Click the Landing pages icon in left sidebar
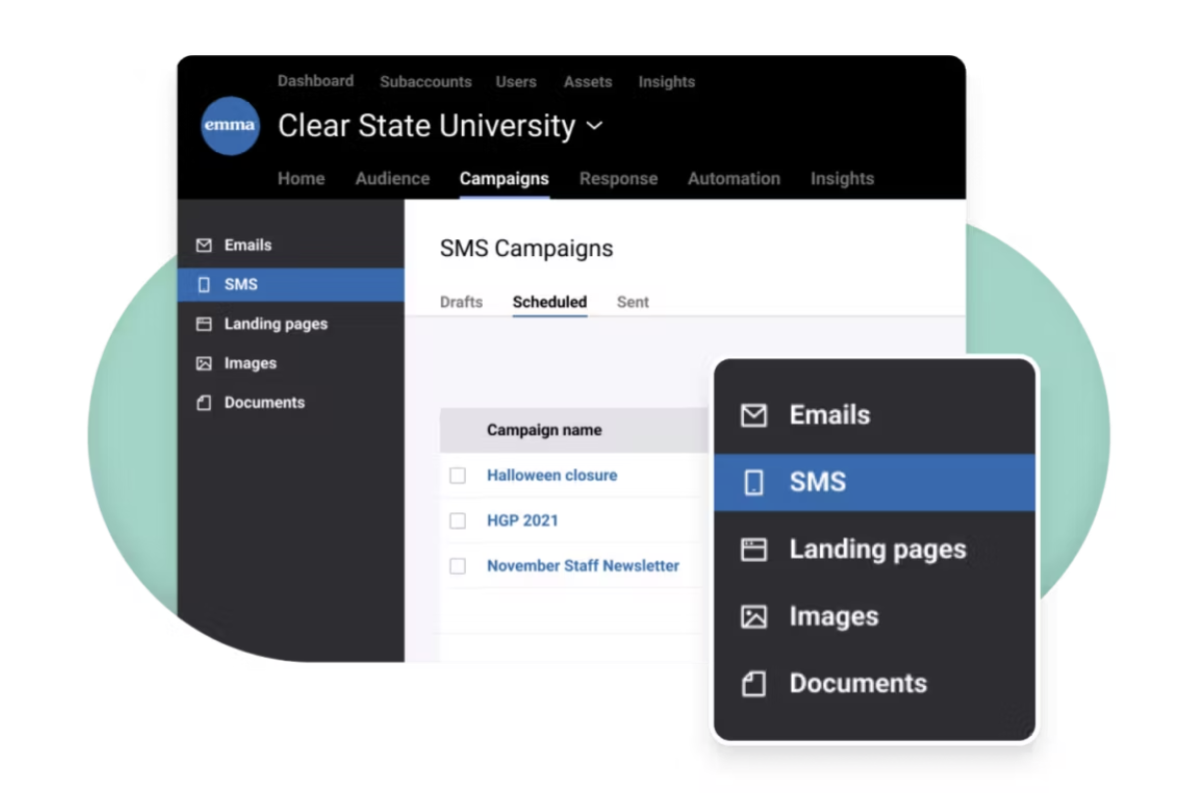Viewport: 1203px width, 793px height. tap(204, 324)
